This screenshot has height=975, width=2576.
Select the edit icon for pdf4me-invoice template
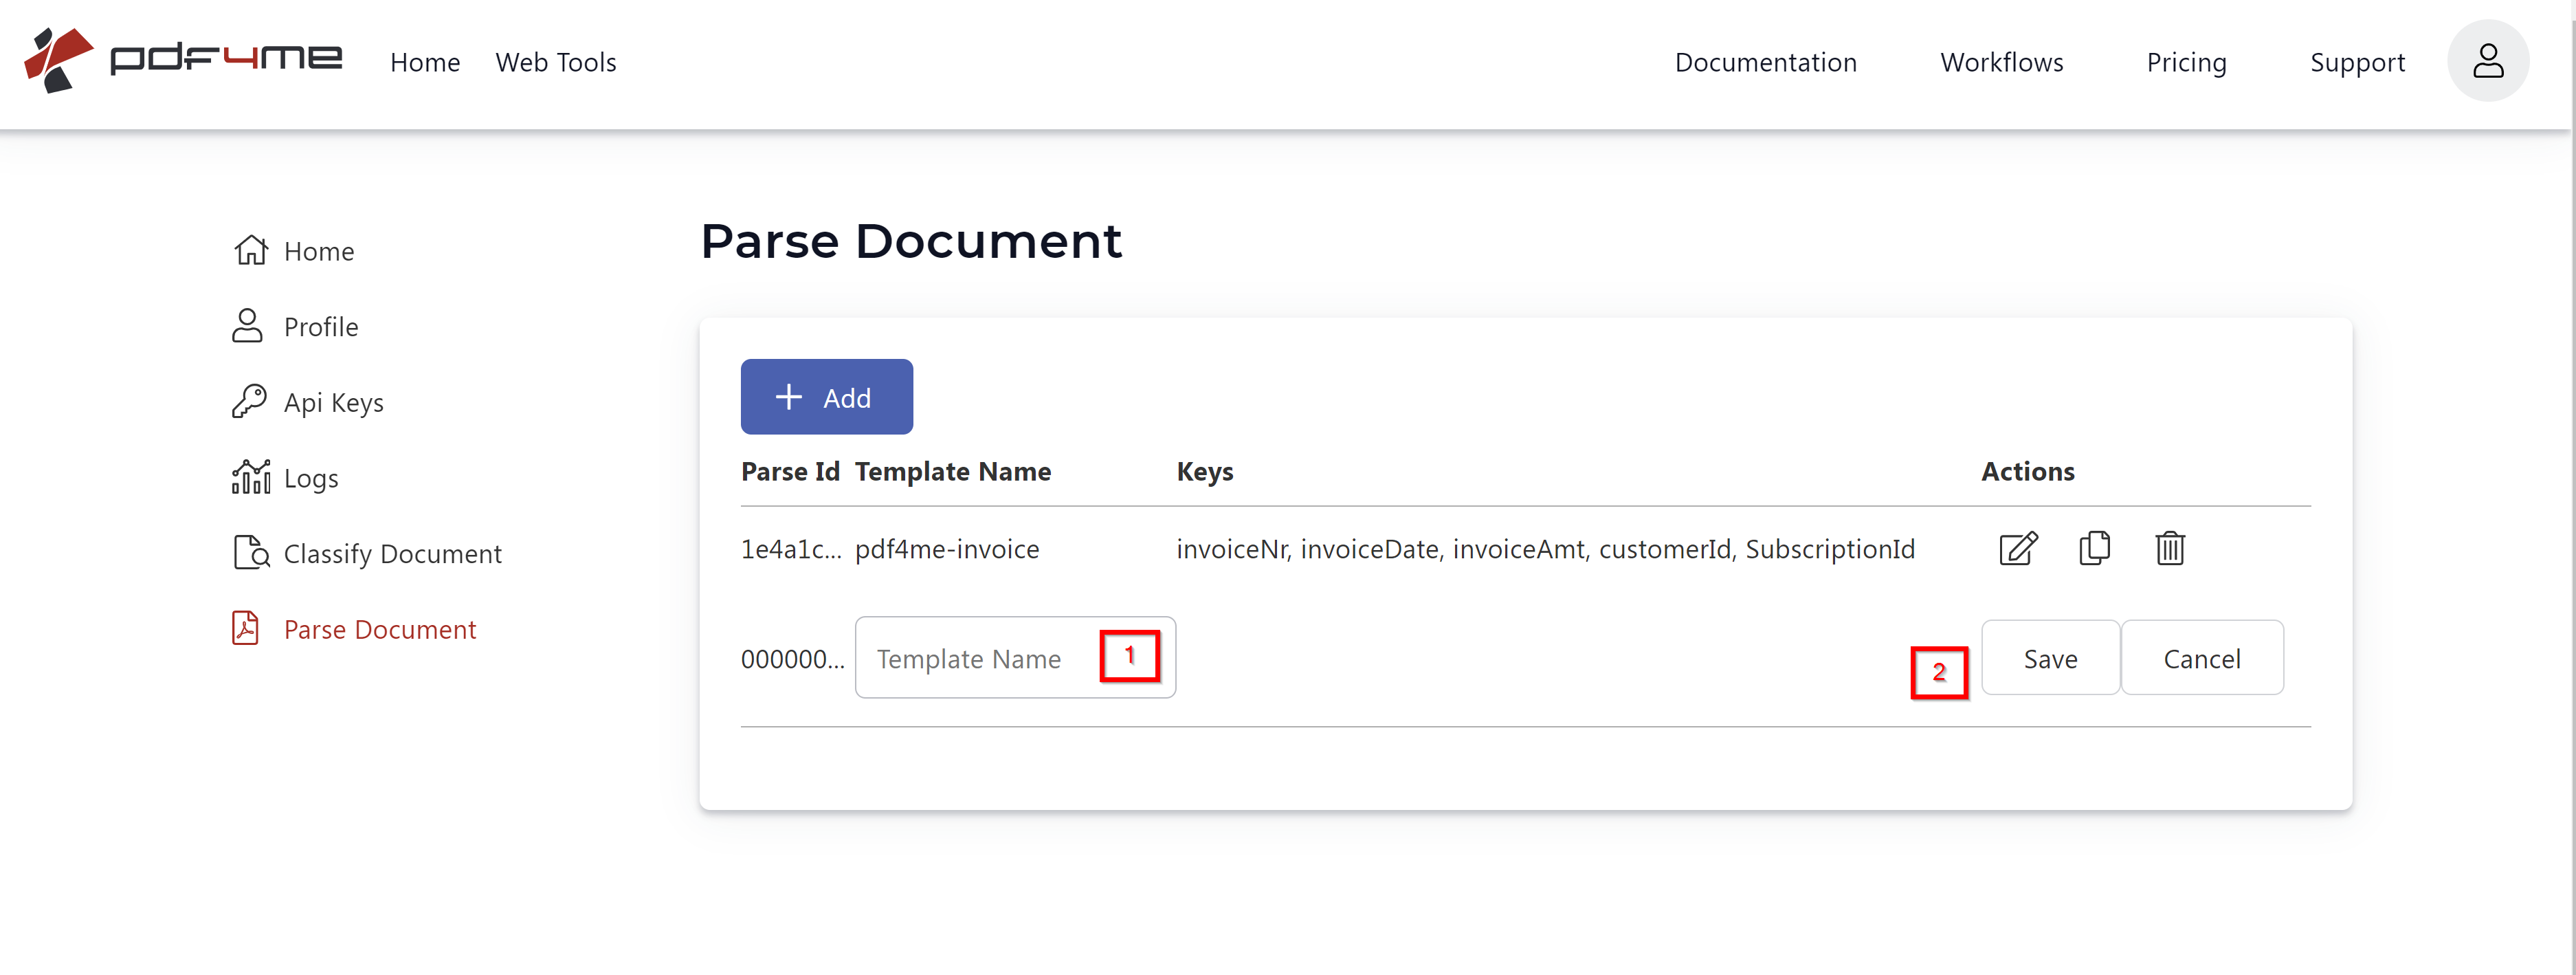2018,549
